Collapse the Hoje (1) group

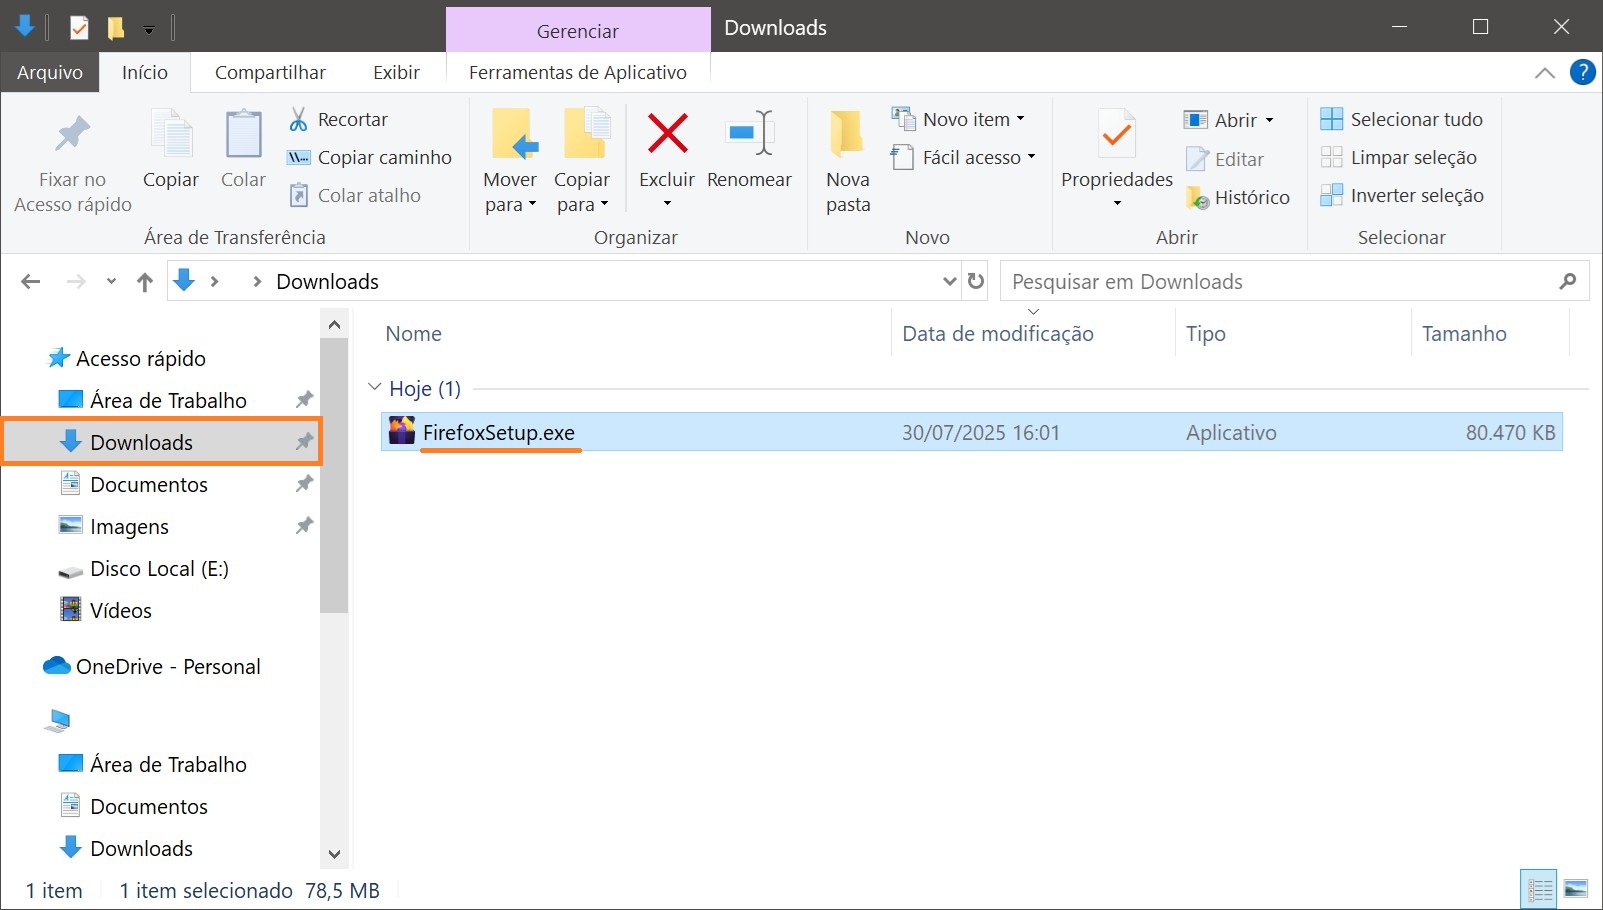point(375,387)
